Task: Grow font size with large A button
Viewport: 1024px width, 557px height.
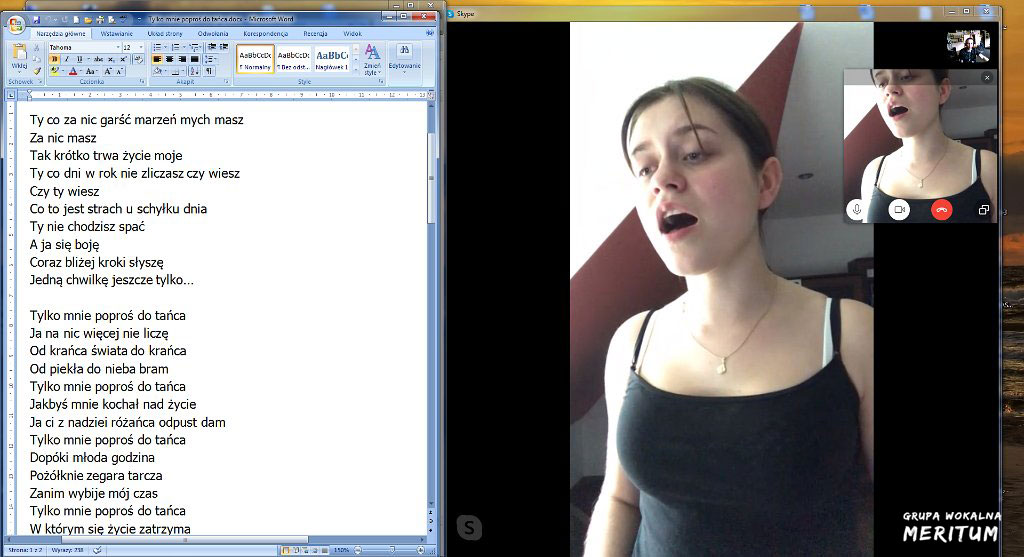Action: coord(108,71)
